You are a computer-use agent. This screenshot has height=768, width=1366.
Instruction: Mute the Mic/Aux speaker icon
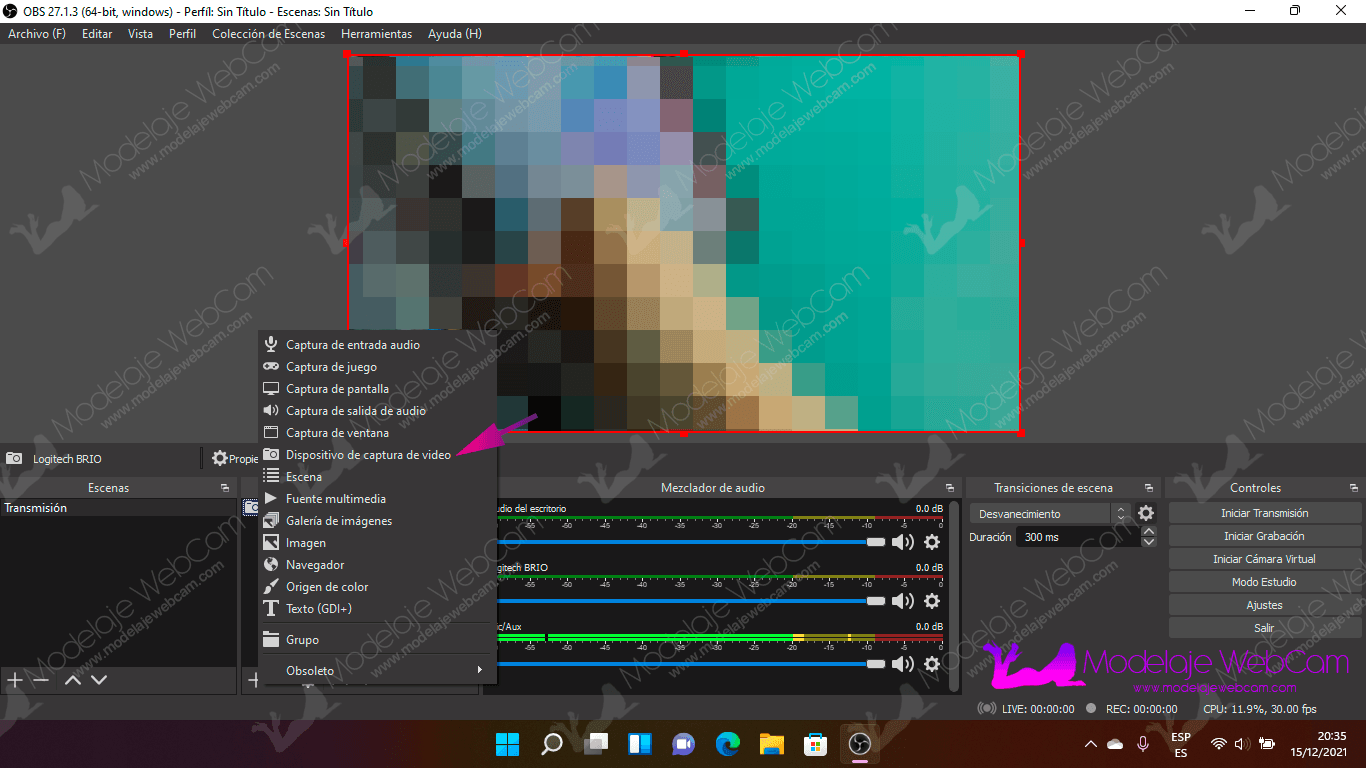(x=903, y=664)
